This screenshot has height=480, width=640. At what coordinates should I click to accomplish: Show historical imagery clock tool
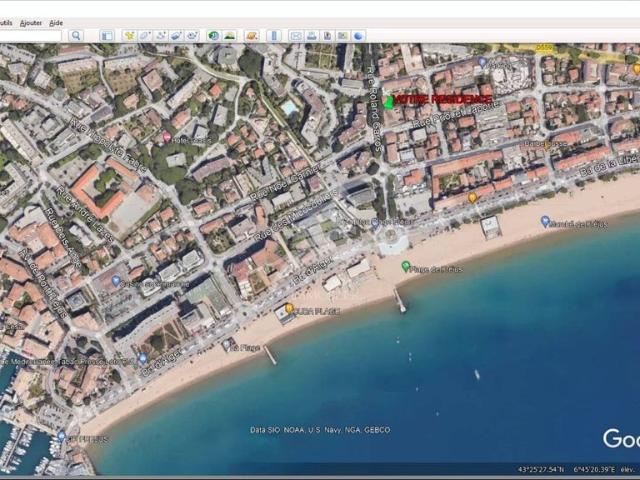click(x=213, y=36)
